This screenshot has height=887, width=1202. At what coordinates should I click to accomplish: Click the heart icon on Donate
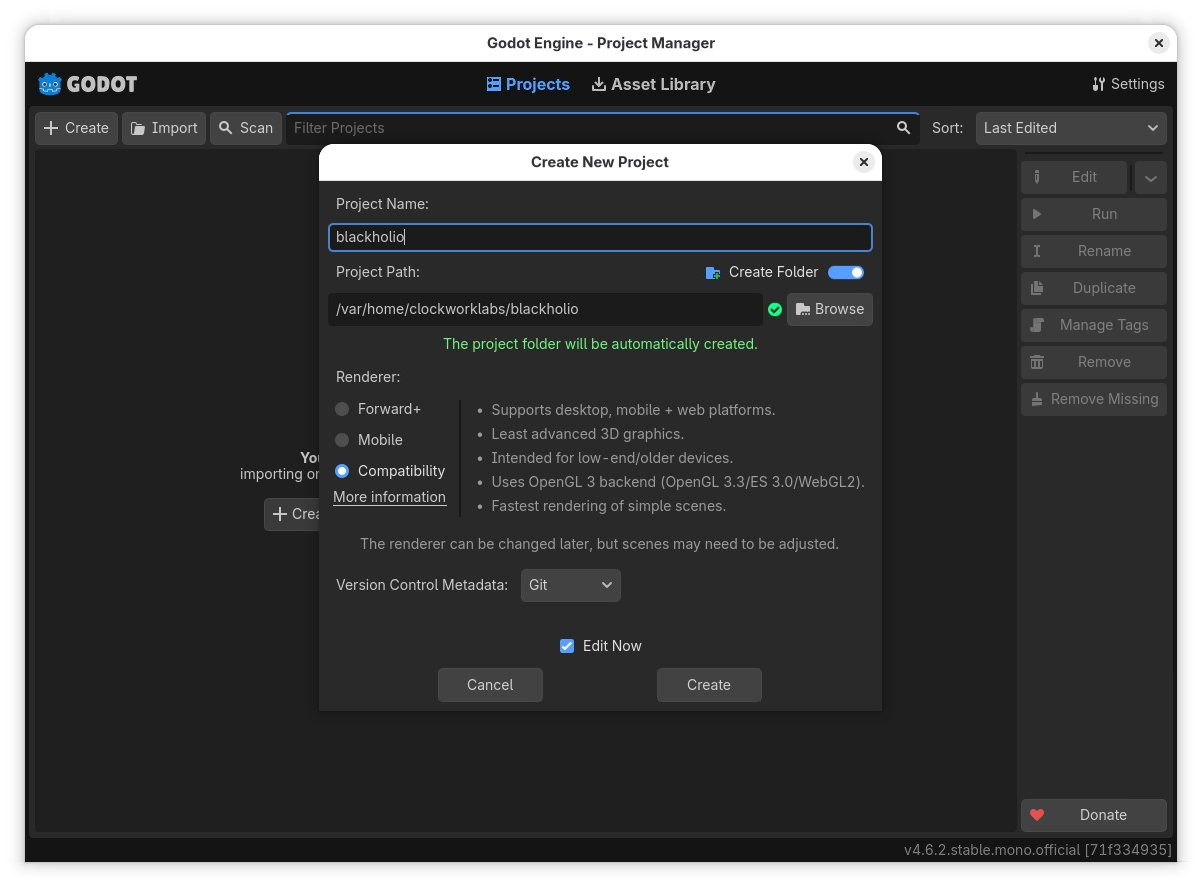tap(1037, 815)
